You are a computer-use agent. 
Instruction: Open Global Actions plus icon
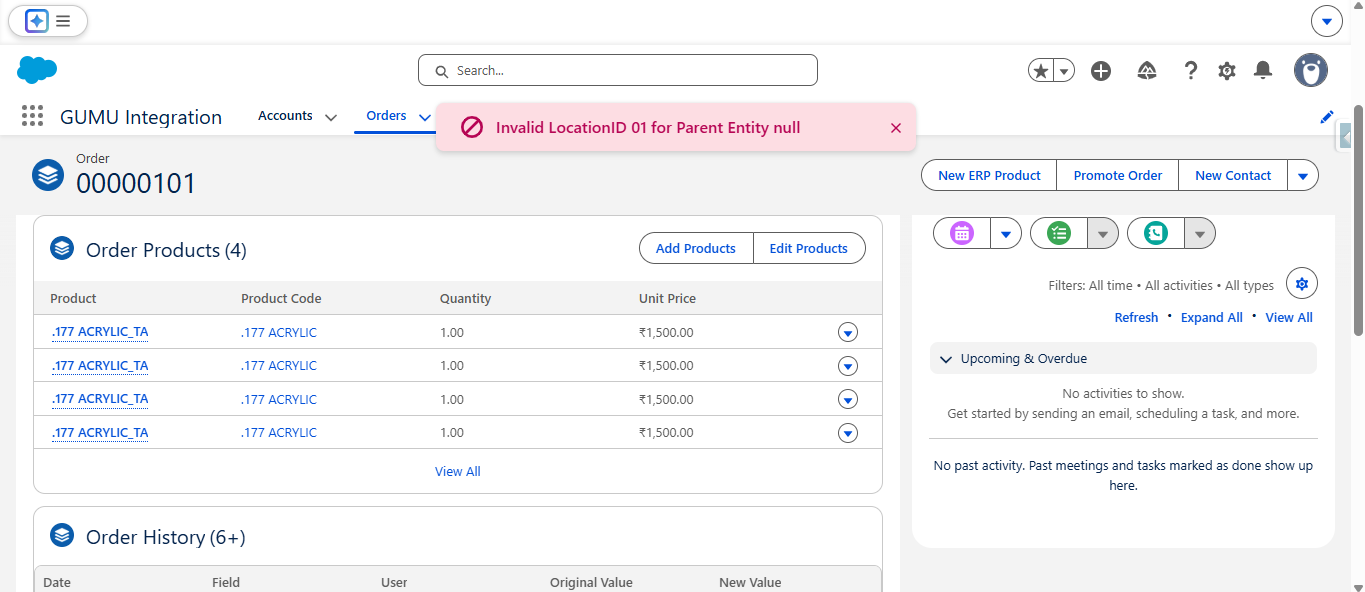(1101, 71)
